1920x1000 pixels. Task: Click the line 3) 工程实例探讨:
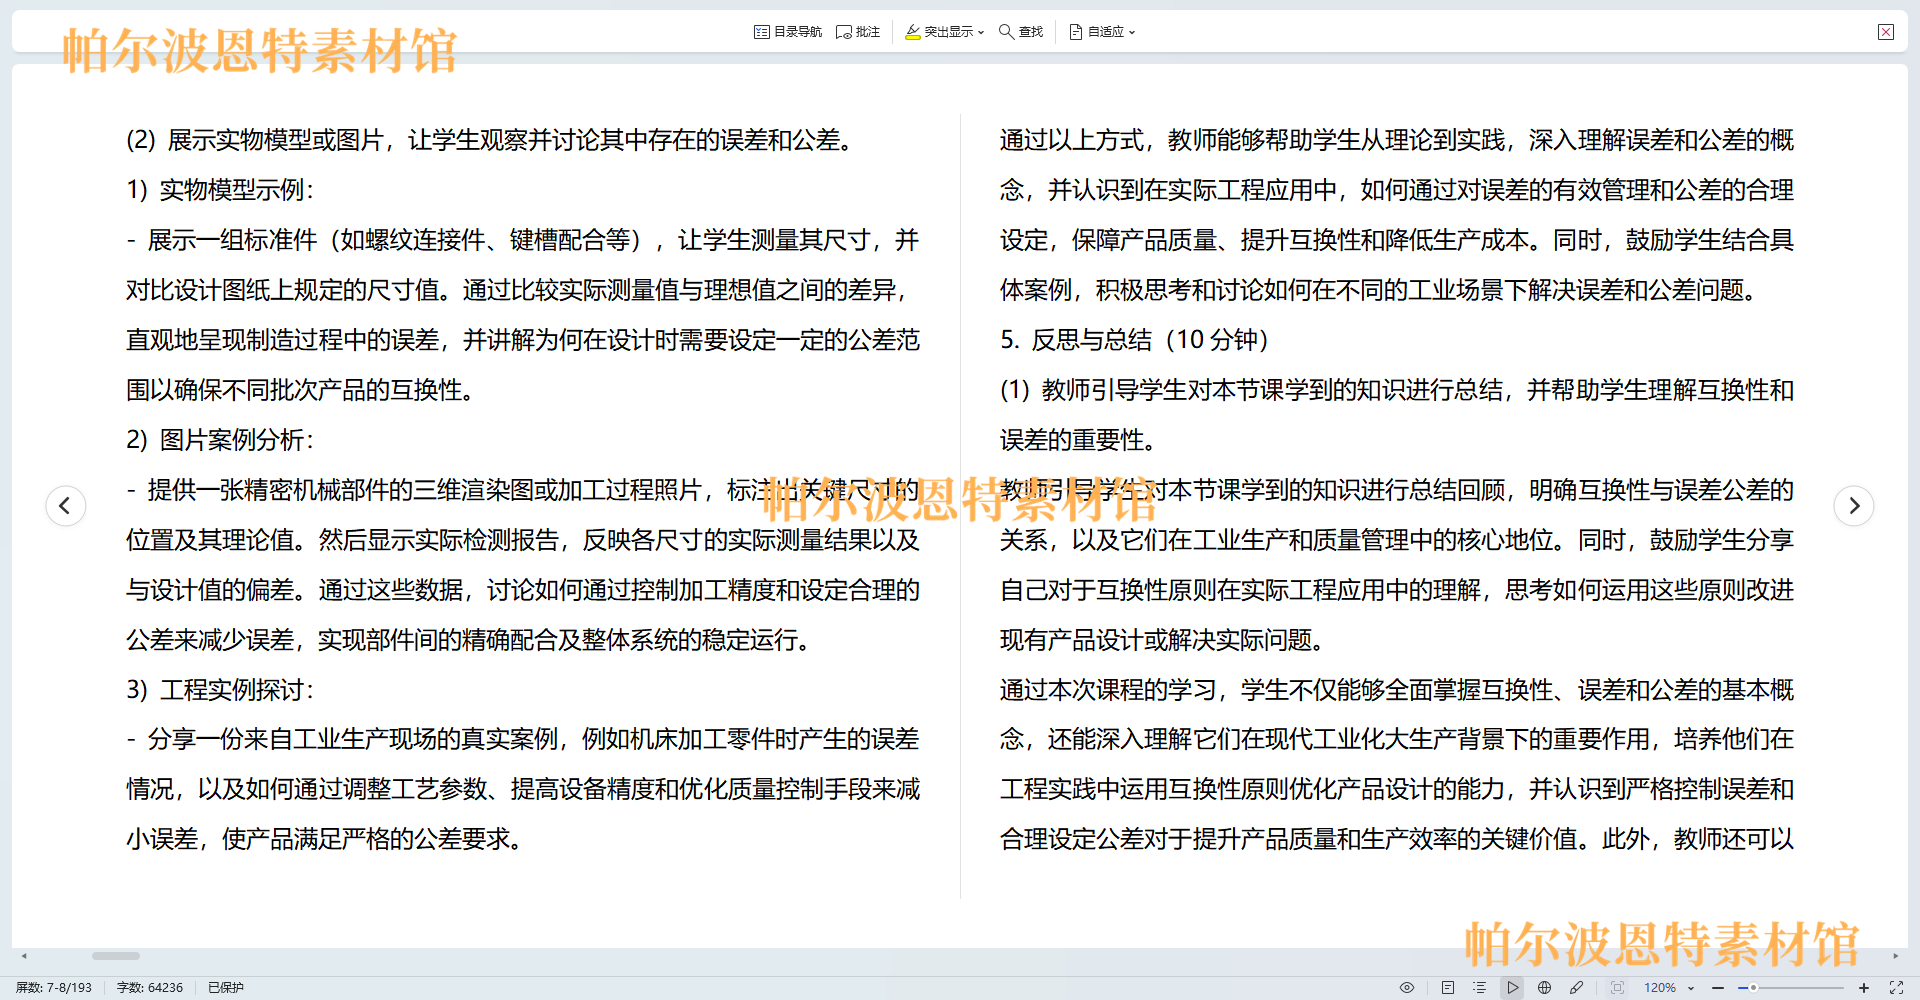pos(221,690)
